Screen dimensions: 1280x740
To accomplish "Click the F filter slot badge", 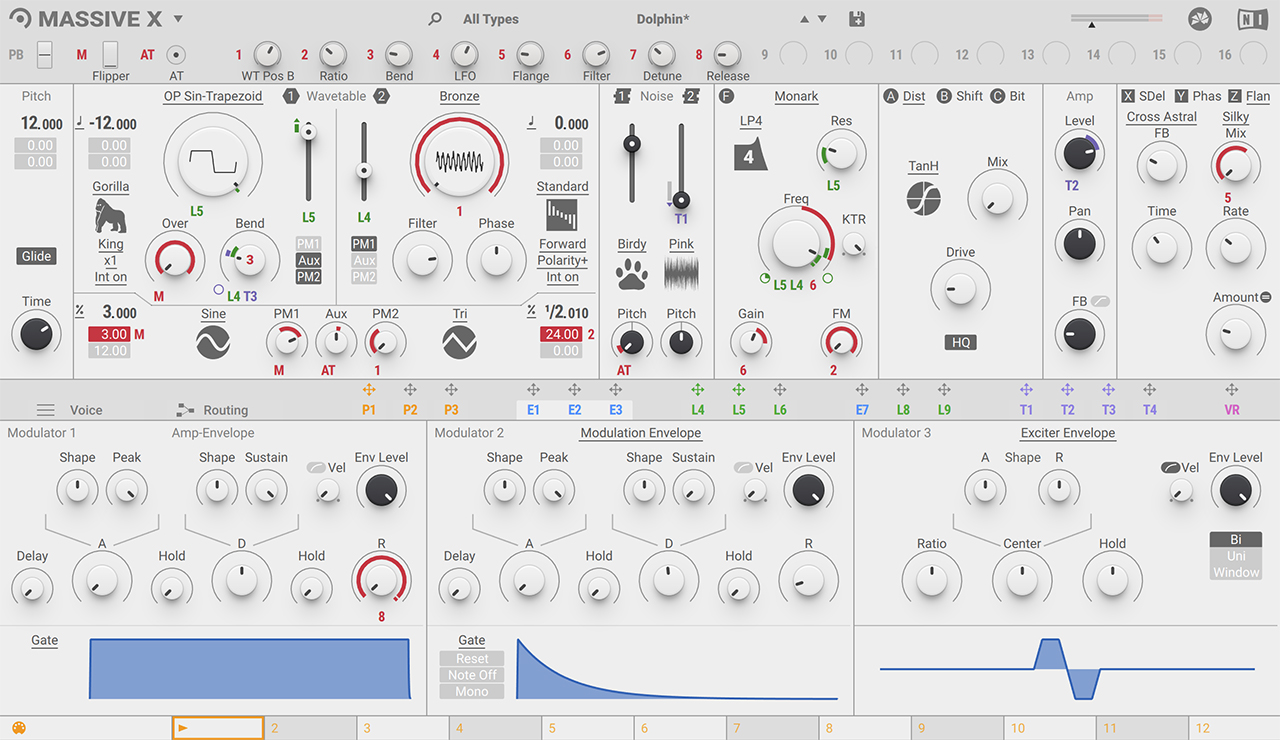I will click(726, 96).
